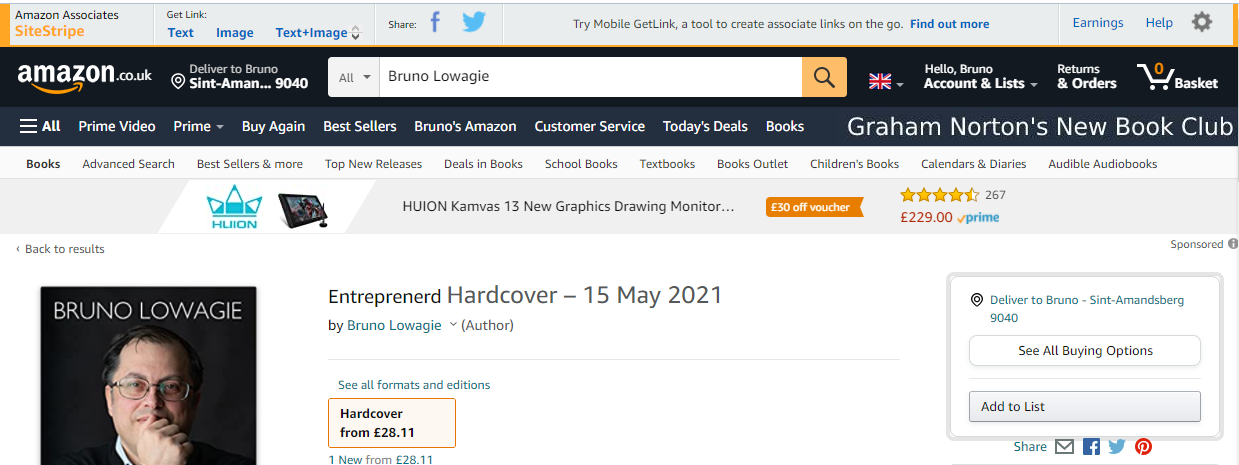Click the HUION logo in the ad
Screen dimensions: 1239x465
[233, 208]
